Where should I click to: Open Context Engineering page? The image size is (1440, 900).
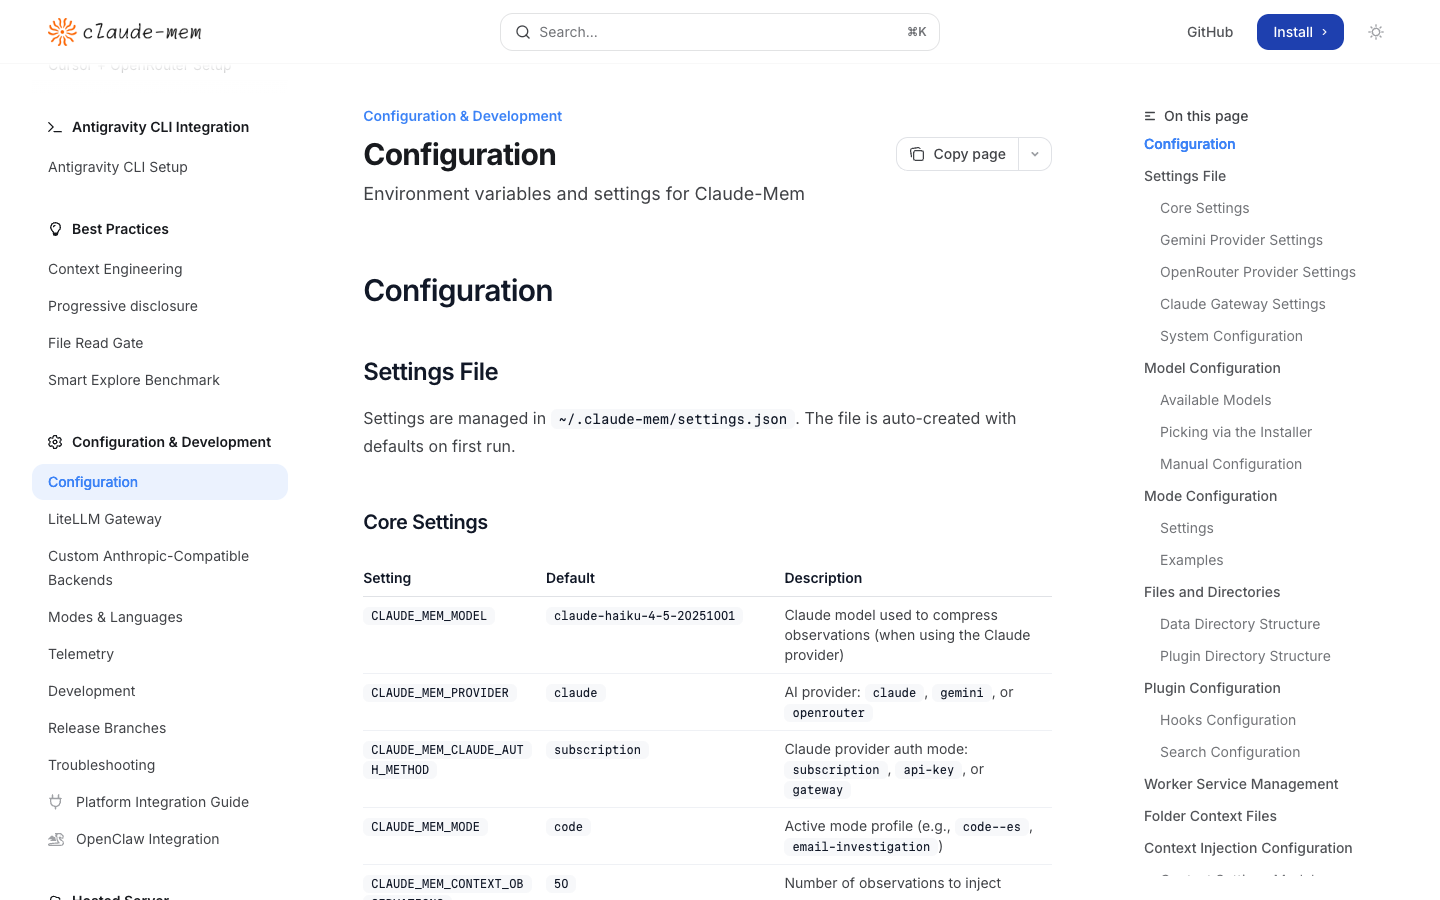[x=115, y=269]
